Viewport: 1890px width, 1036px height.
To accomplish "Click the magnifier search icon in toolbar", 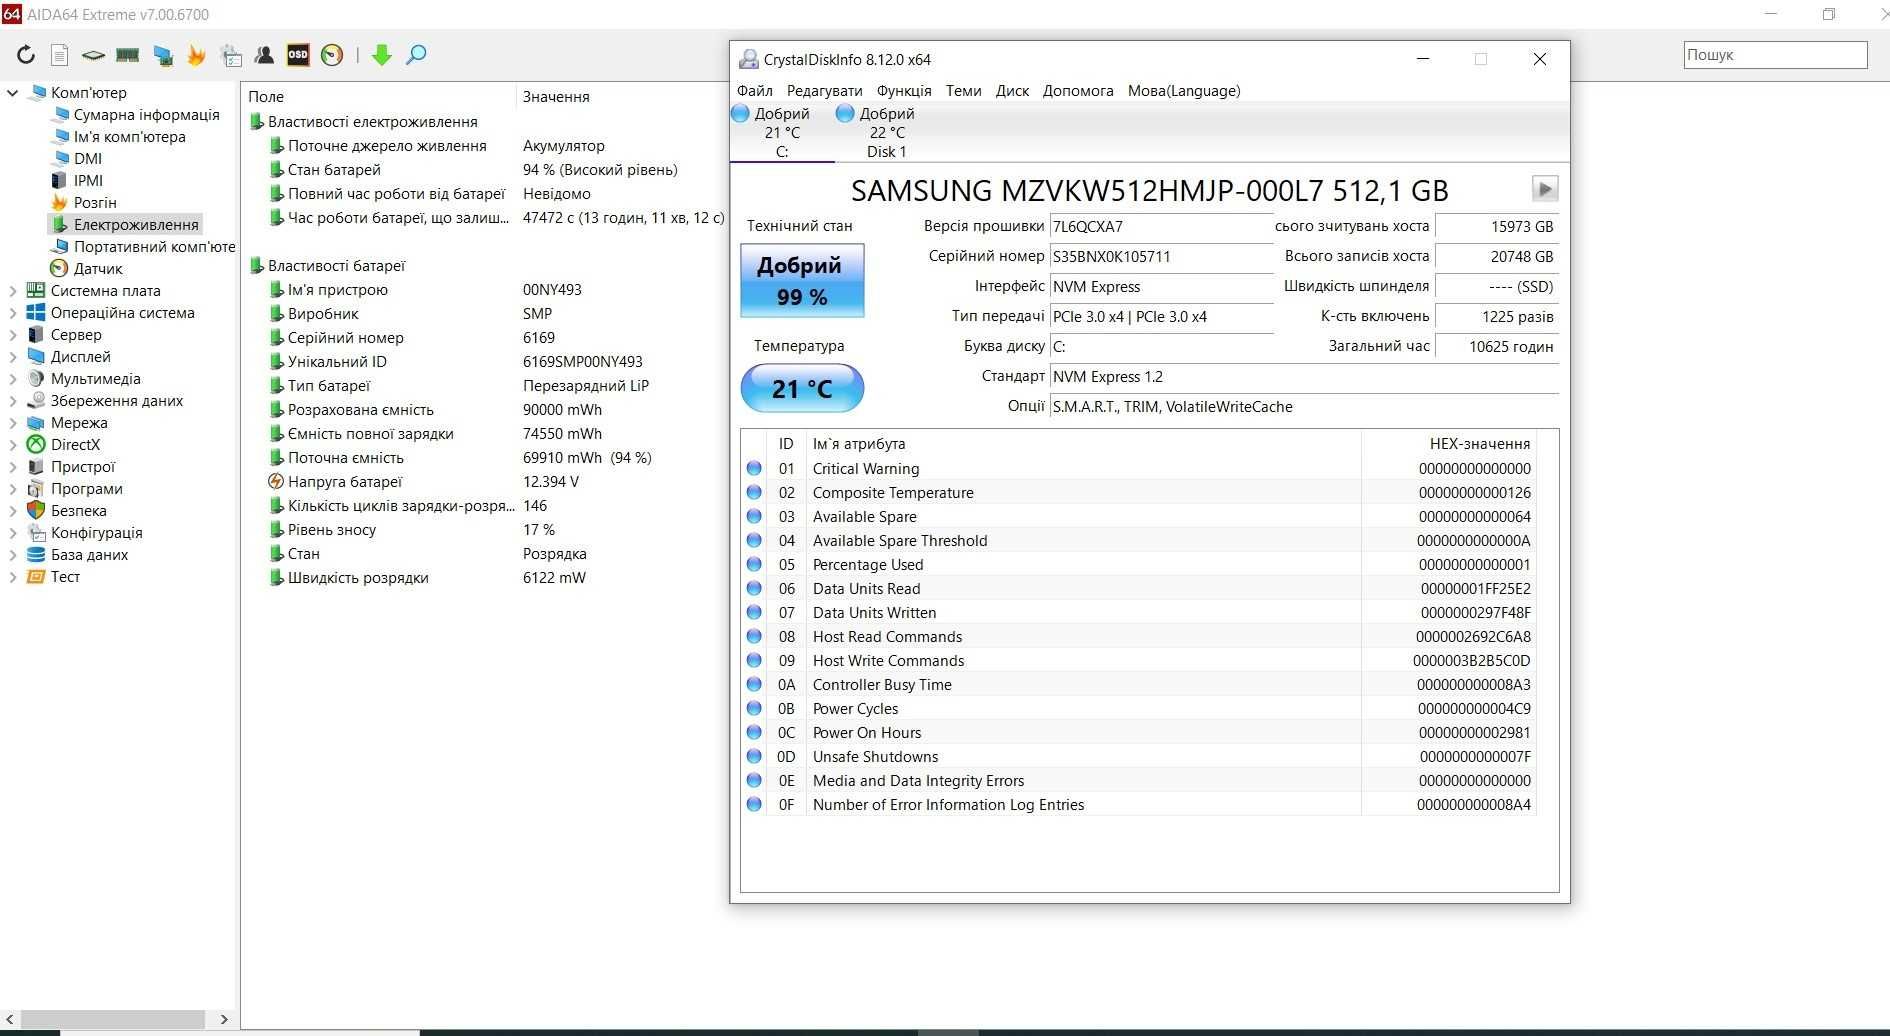I will (416, 55).
